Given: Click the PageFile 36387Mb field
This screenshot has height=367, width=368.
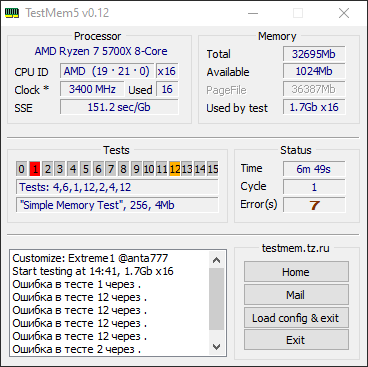Looking at the screenshot, I should tap(314, 89).
